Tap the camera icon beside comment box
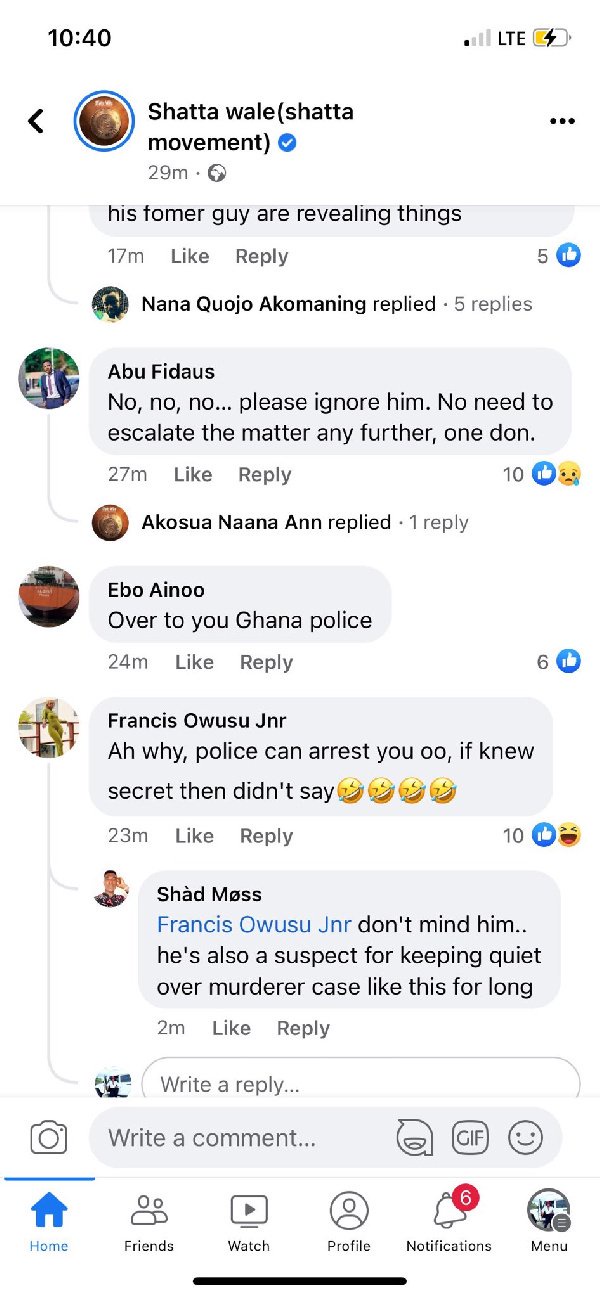The height and width of the screenshot is (1298, 600). click(x=48, y=1138)
